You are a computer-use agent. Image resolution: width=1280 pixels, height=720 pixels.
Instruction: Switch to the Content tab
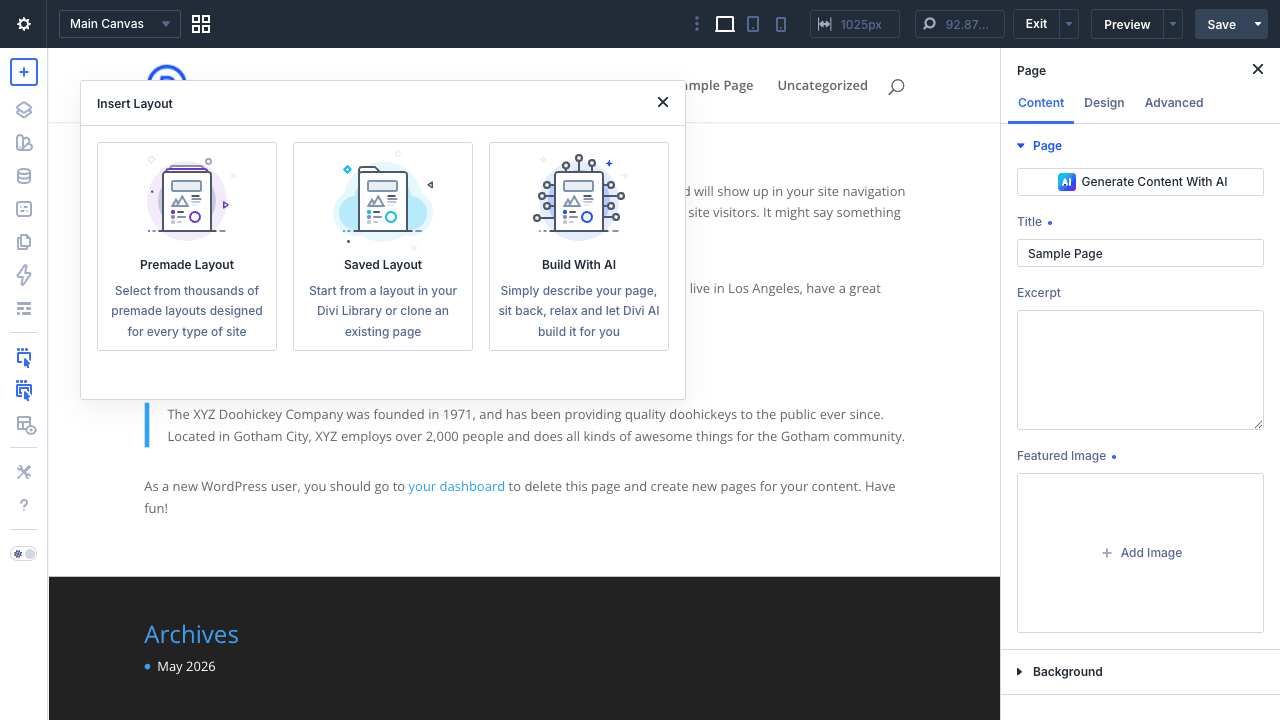tap(1041, 103)
